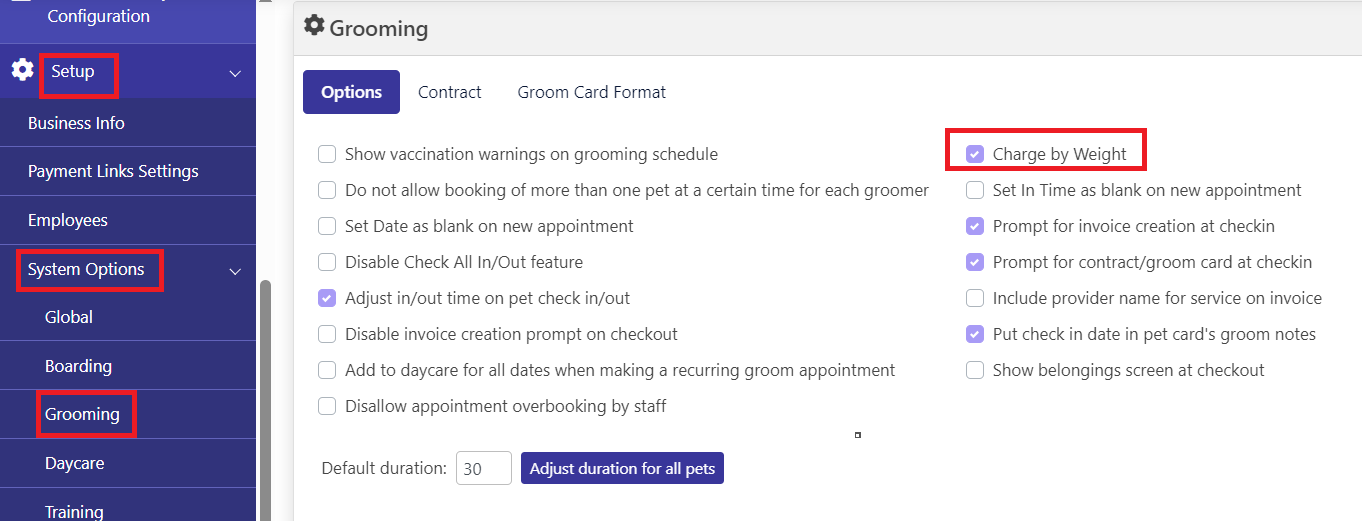The image size is (1362, 521).
Task: Collapse the Setup section chevron
Action: (235, 73)
